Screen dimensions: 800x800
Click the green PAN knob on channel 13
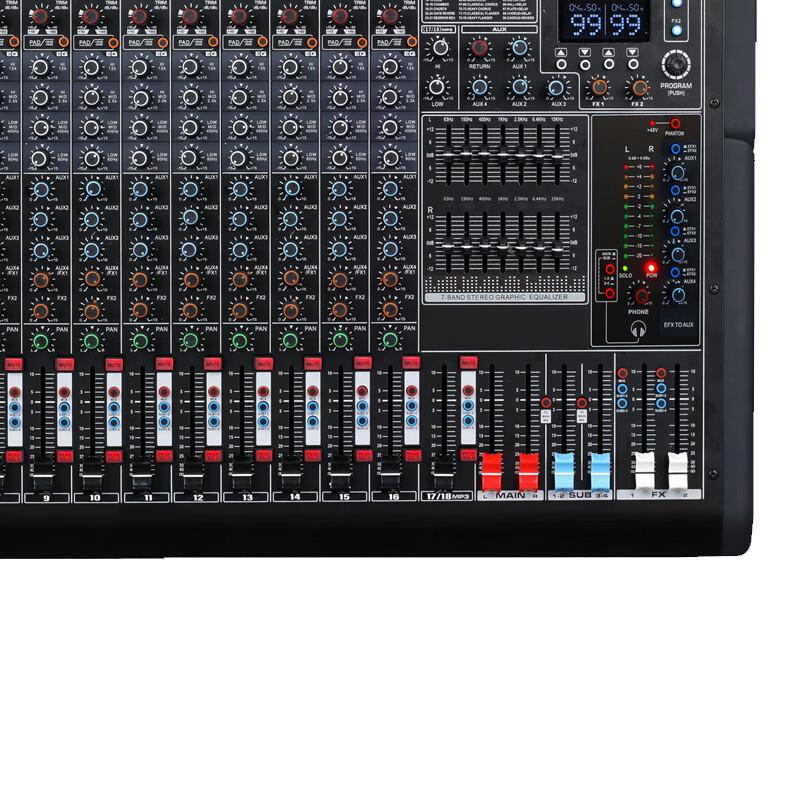click(239, 340)
